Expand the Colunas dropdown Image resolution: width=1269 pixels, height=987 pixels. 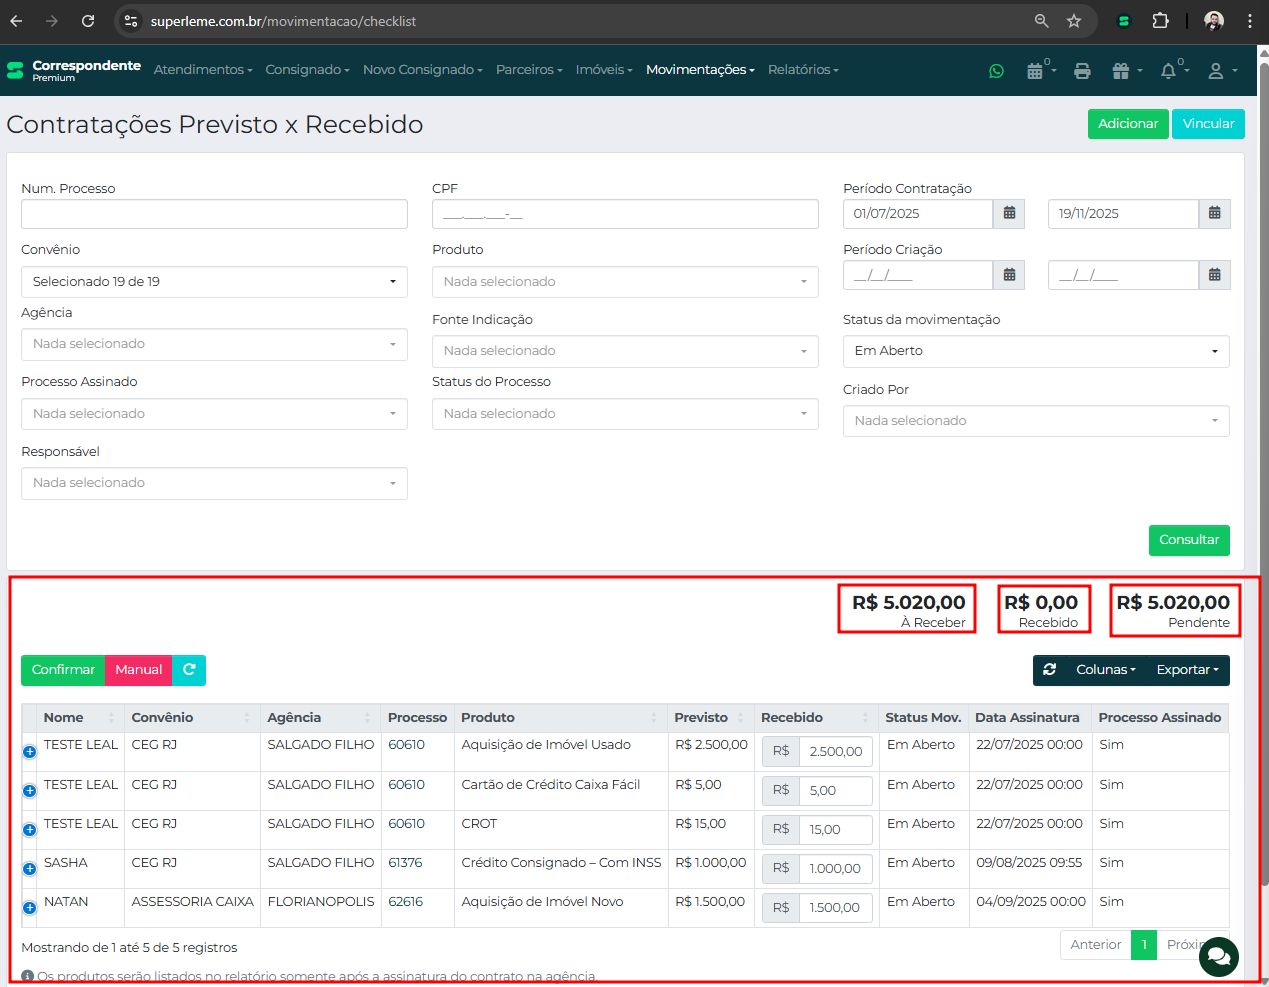(1105, 670)
